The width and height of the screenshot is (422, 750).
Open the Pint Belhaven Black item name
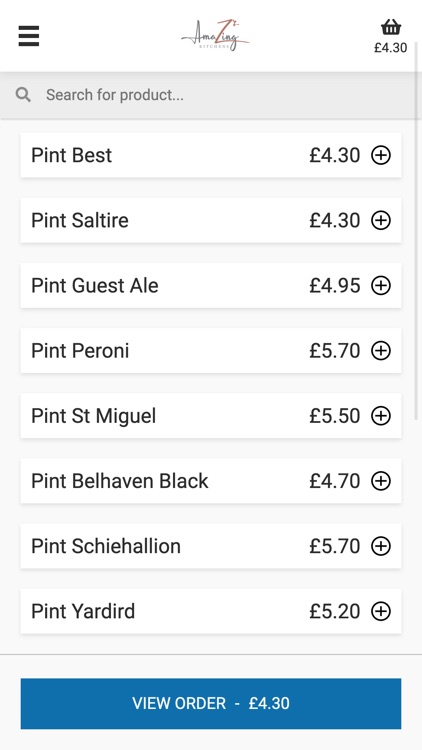(120, 481)
